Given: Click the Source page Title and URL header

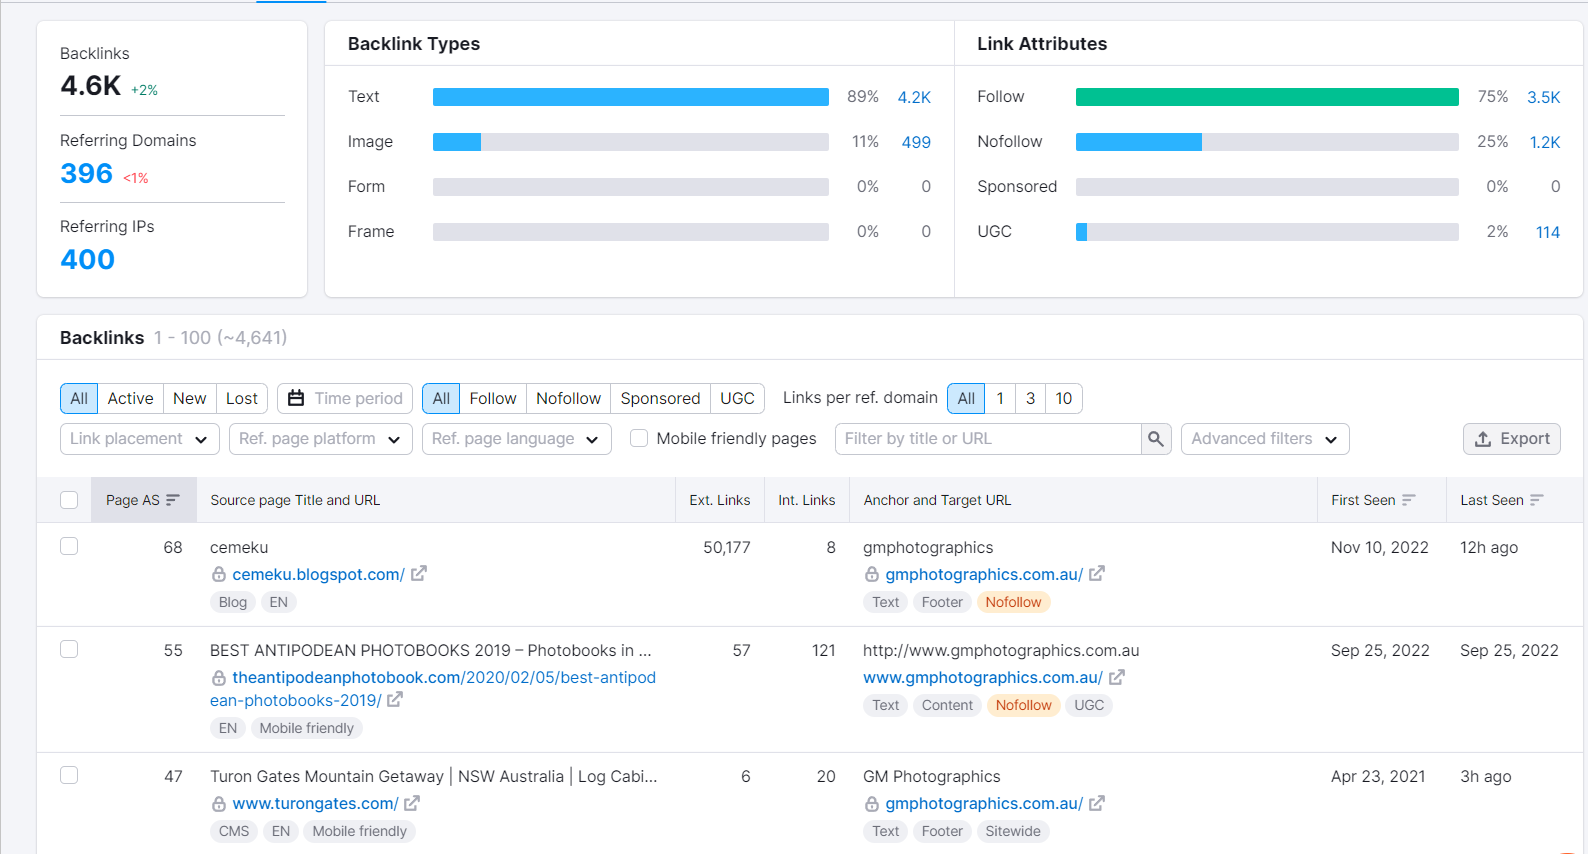Looking at the screenshot, I should (295, 500).
